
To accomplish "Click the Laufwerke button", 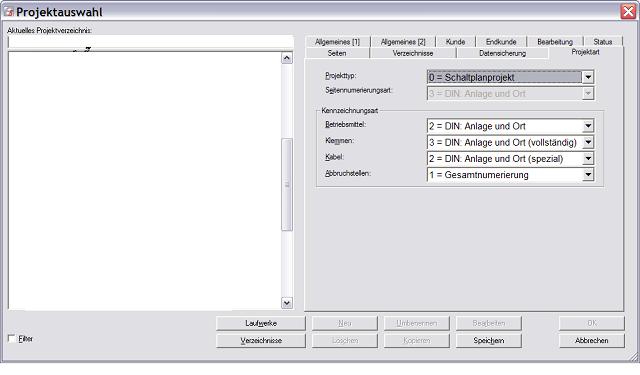I will [x=261, y=323].
